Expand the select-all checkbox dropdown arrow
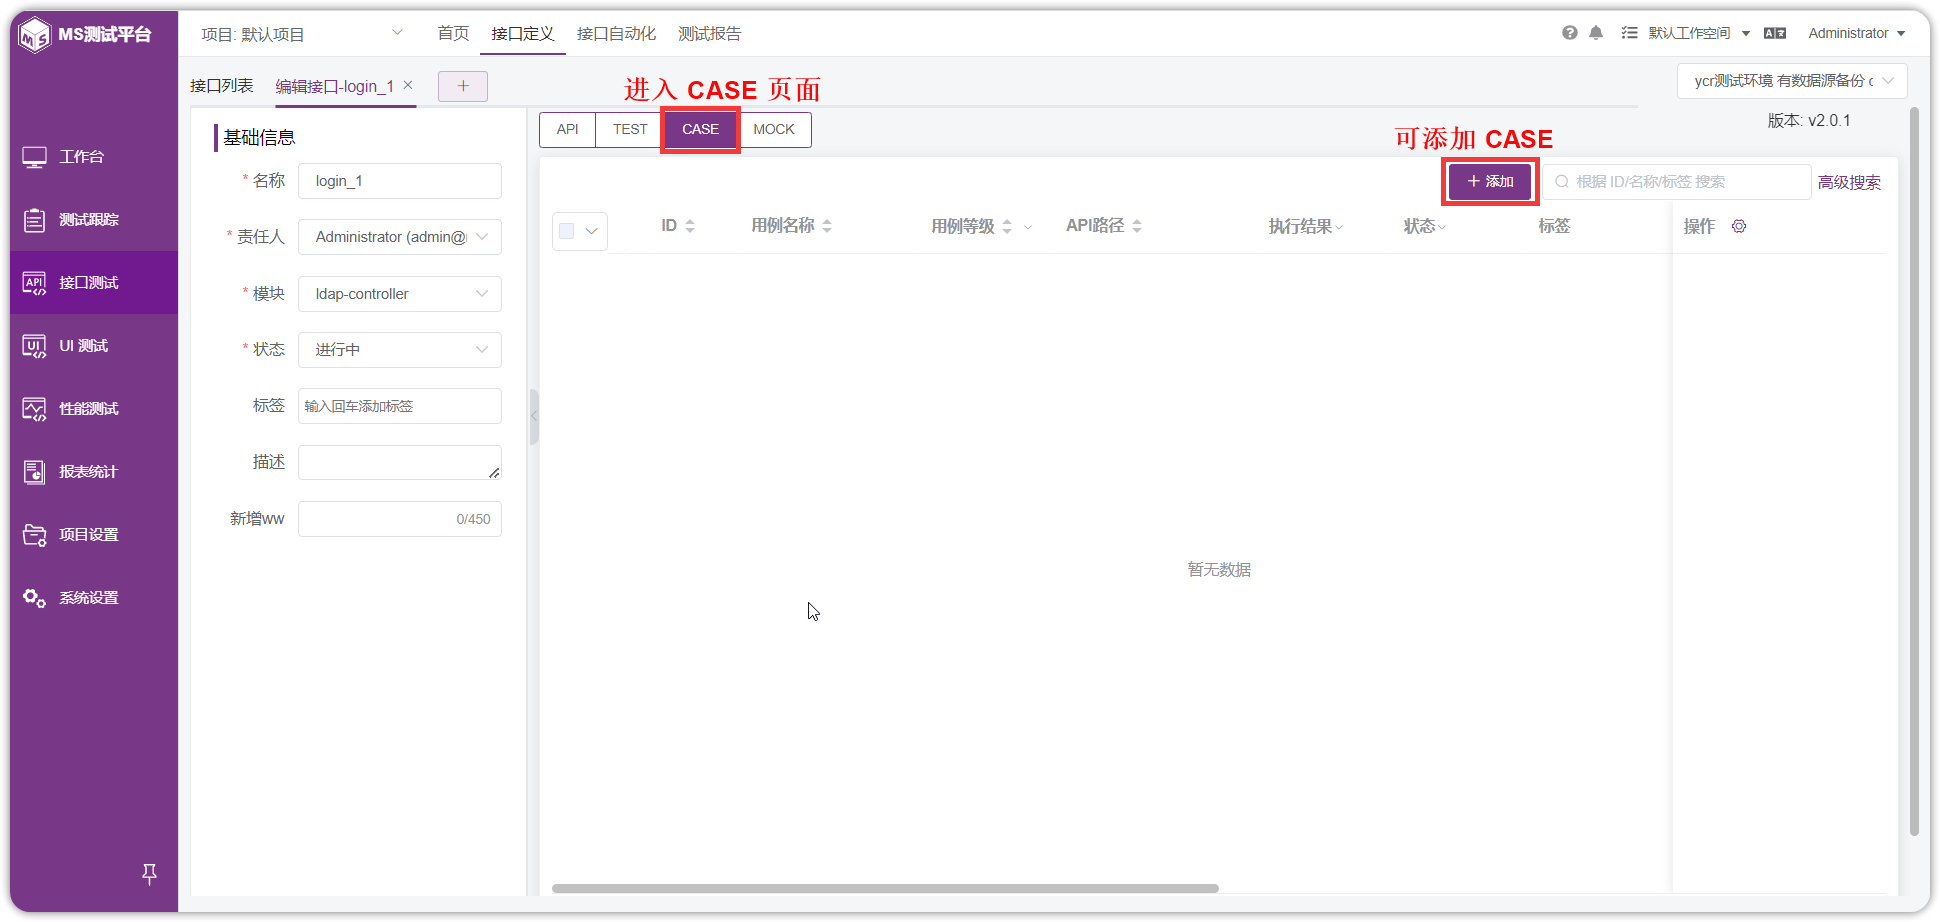The width and height of the screenshot is (1940, 922). [592, 231]
